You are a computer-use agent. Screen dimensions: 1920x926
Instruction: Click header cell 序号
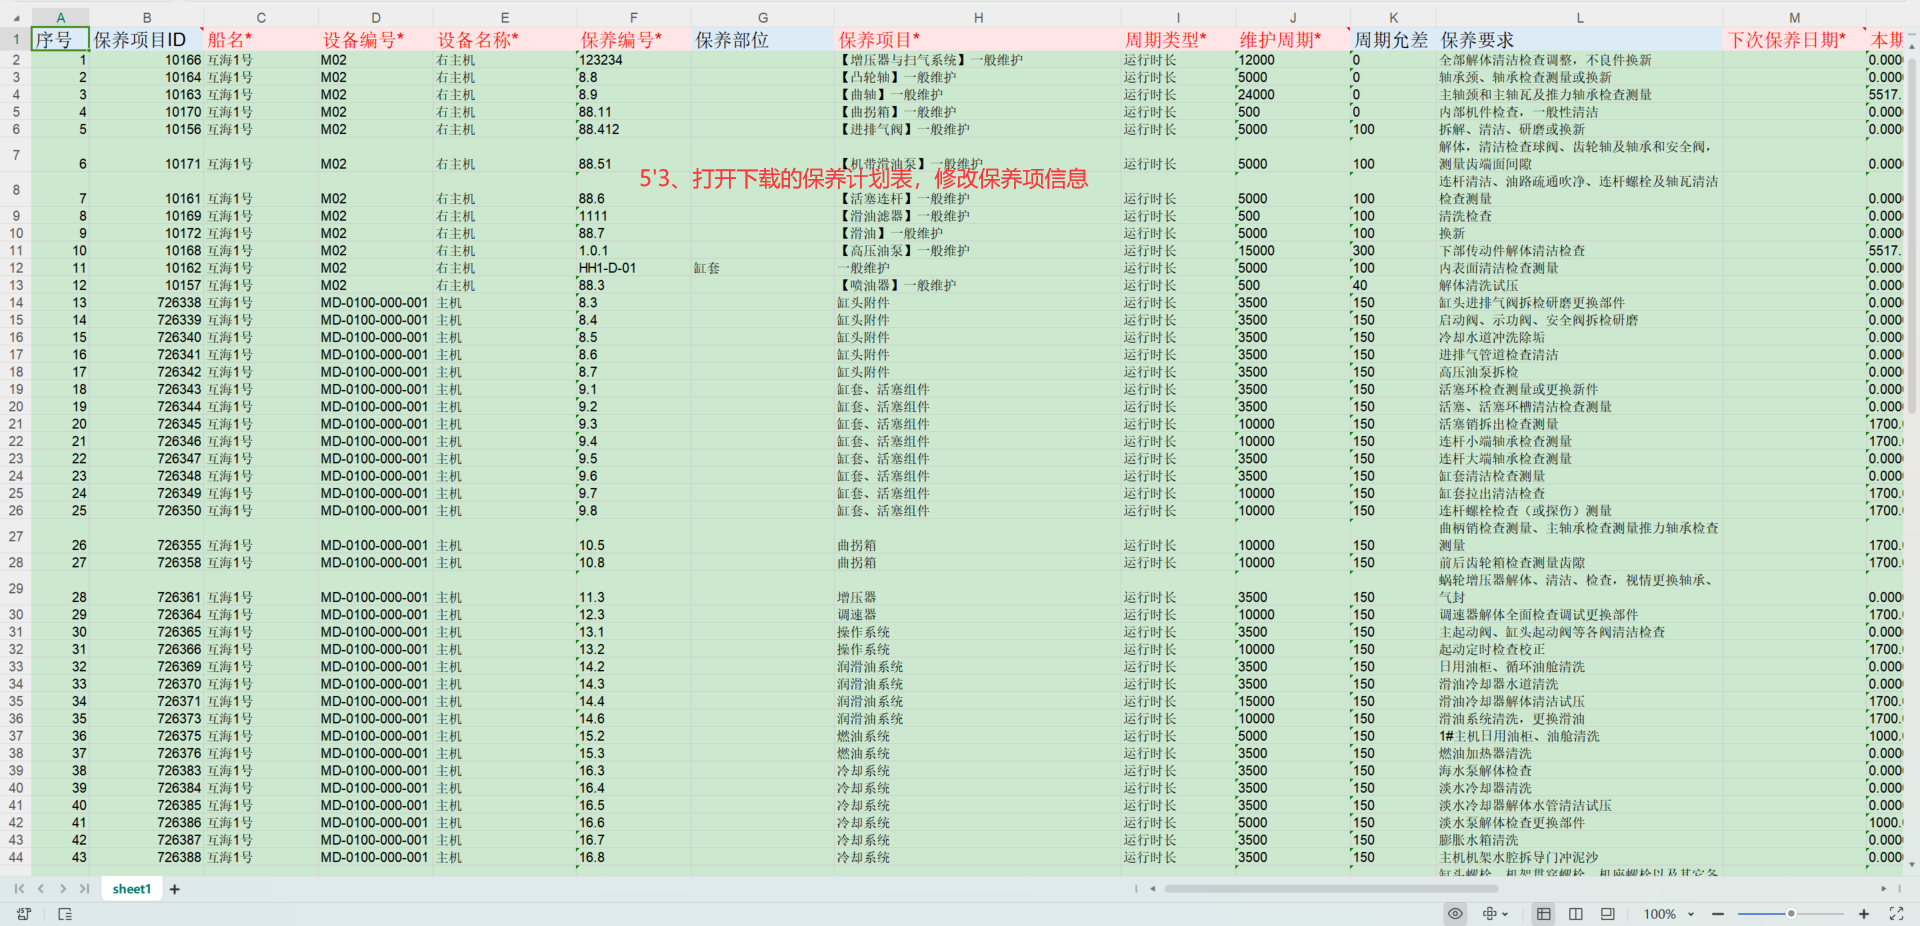click(x=60, y=39)
